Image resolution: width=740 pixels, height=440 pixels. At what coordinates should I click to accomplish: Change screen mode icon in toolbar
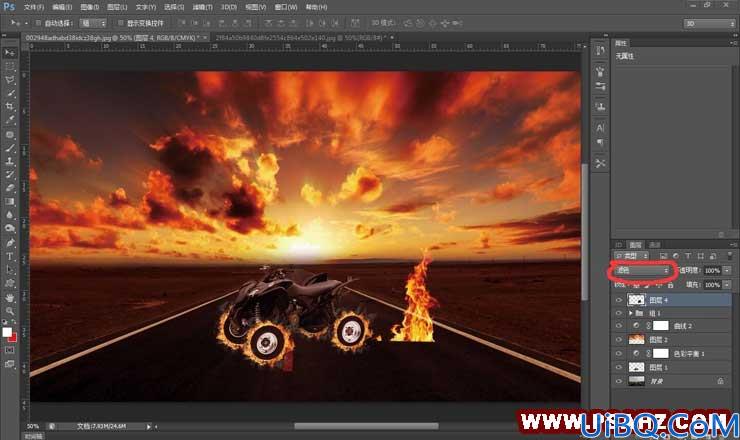click(9, 364)
